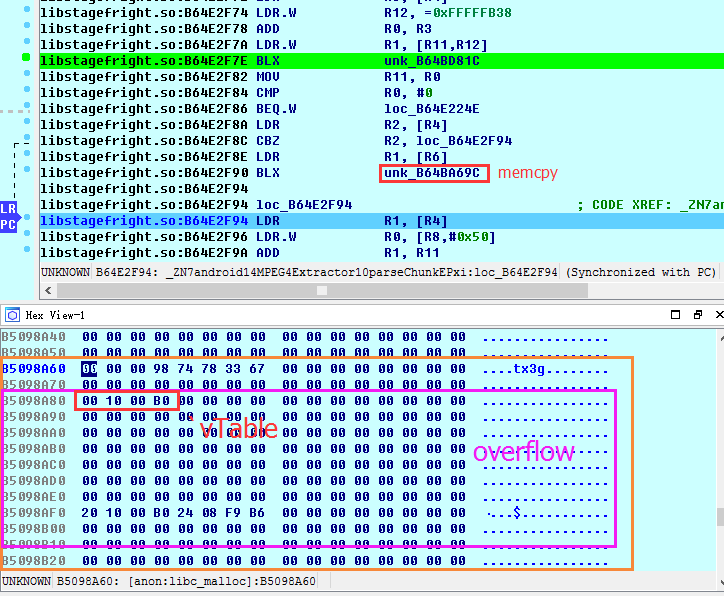
Task: Click the LR PC register arrow marker
Action: pyautogui.click(x=10, y=217)
